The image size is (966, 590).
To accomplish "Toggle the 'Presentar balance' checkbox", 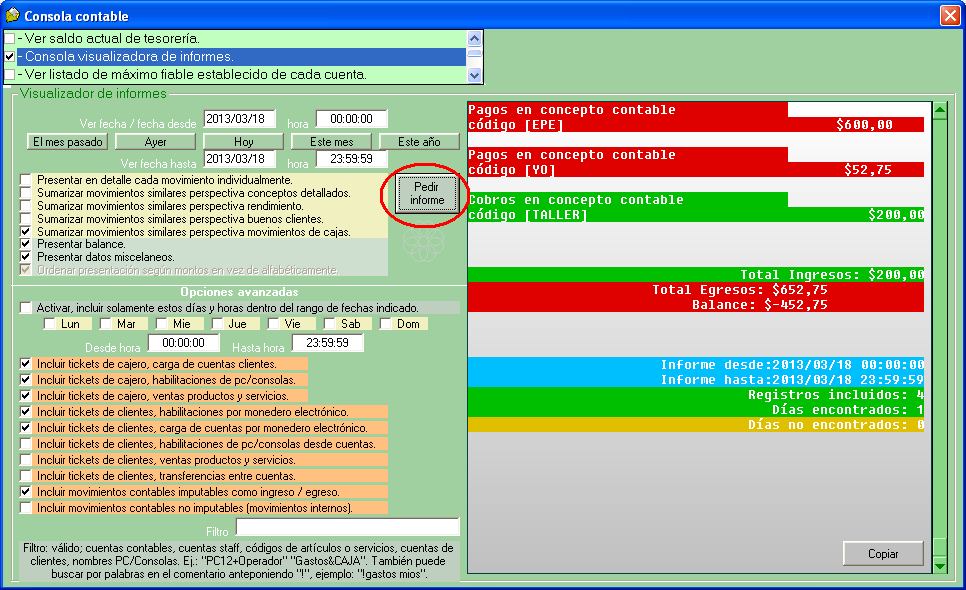I will 25,244.
